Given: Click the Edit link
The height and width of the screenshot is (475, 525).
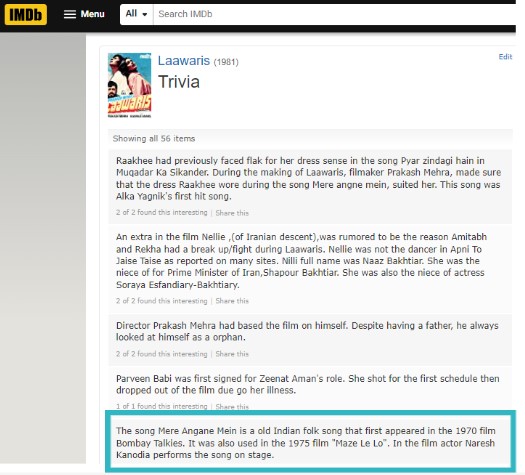Looking at the screenshot, I should pyautogui.click(x=505, y=57).
